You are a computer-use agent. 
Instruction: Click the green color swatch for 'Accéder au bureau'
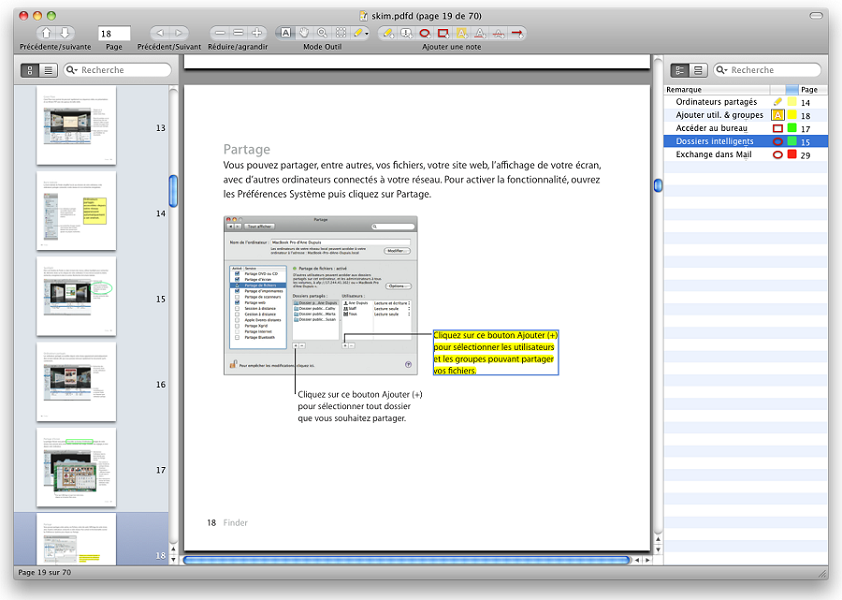pos(791,129)
